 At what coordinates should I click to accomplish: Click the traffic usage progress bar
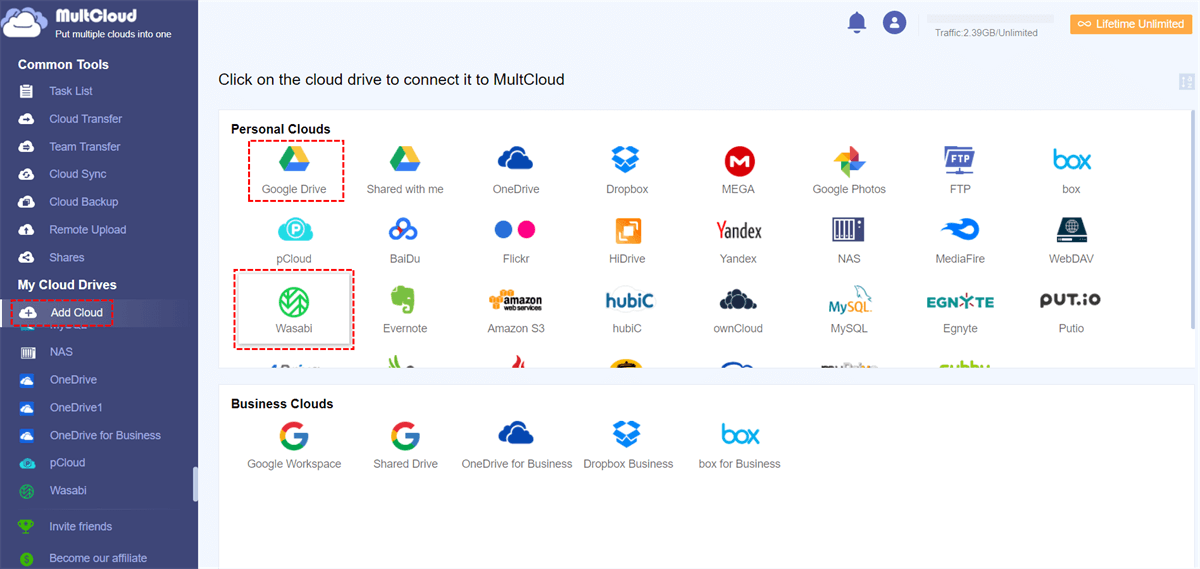point(990,19)
